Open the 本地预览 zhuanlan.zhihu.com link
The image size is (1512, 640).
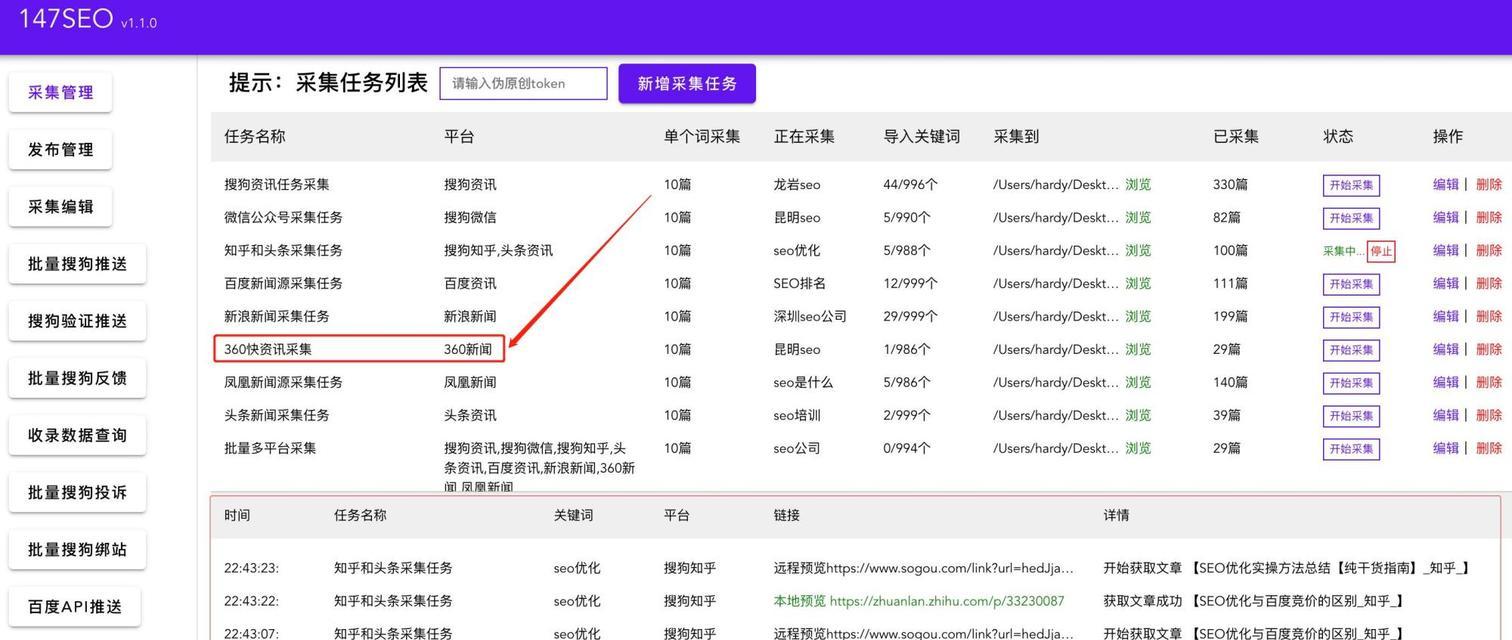click(x=919, y=601)
